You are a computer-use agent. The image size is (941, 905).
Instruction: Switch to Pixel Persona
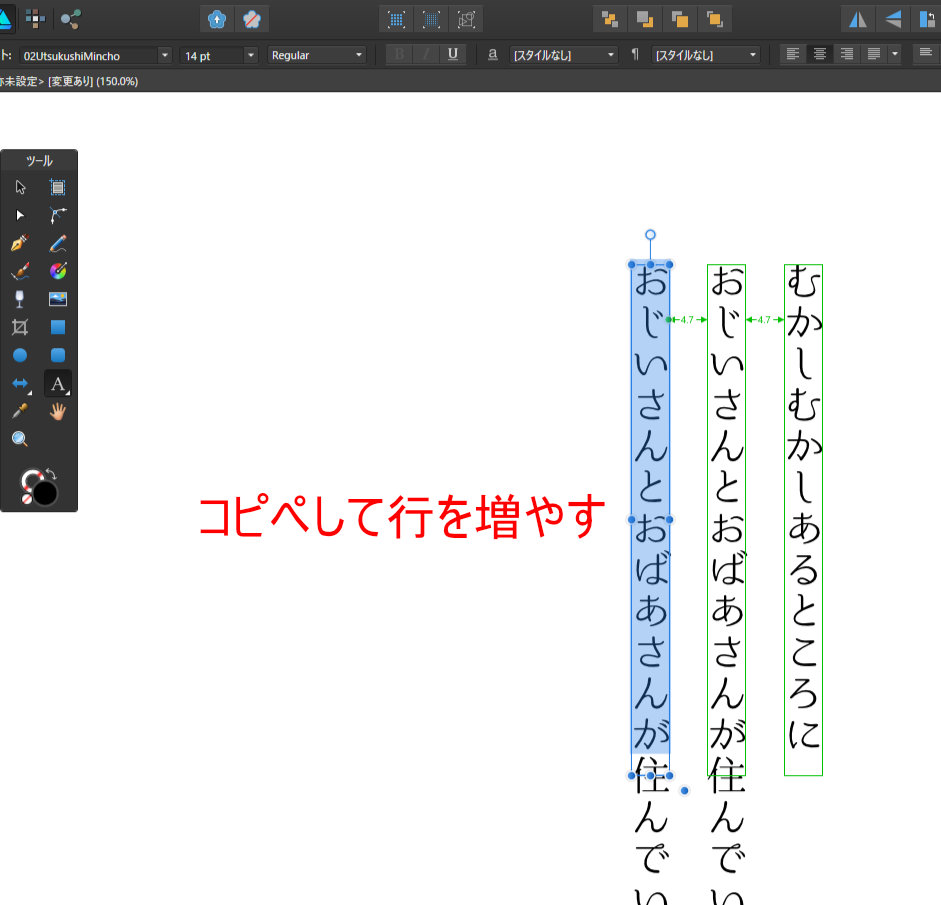coord(35,19)
